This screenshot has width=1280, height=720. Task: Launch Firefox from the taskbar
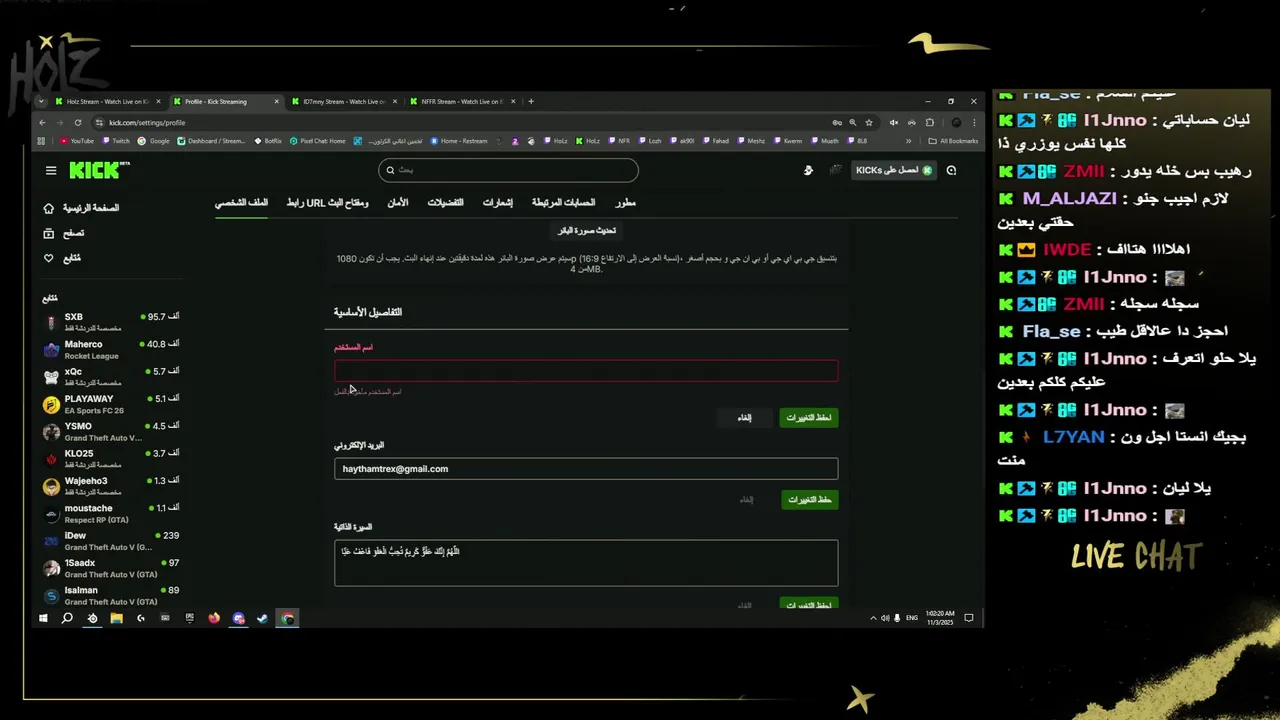tap(214, 618)
